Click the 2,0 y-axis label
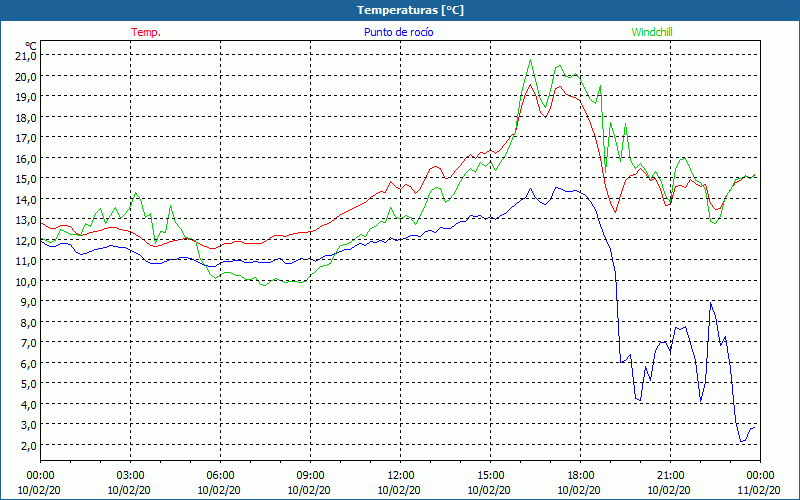 [29, 445]
